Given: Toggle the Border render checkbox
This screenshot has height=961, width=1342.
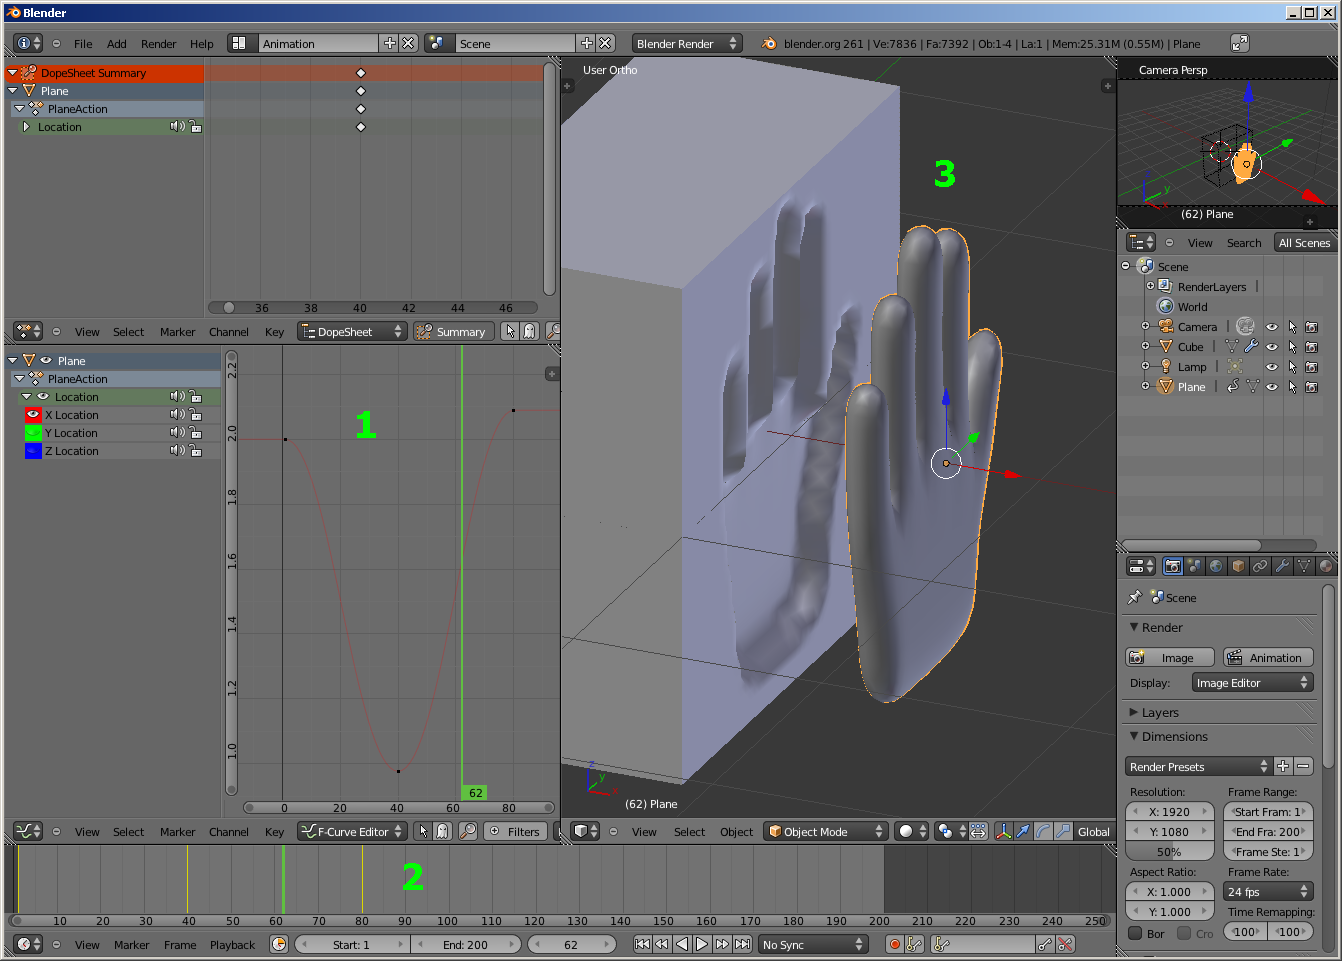Looking at the screenshot, I should point(1136,933).
